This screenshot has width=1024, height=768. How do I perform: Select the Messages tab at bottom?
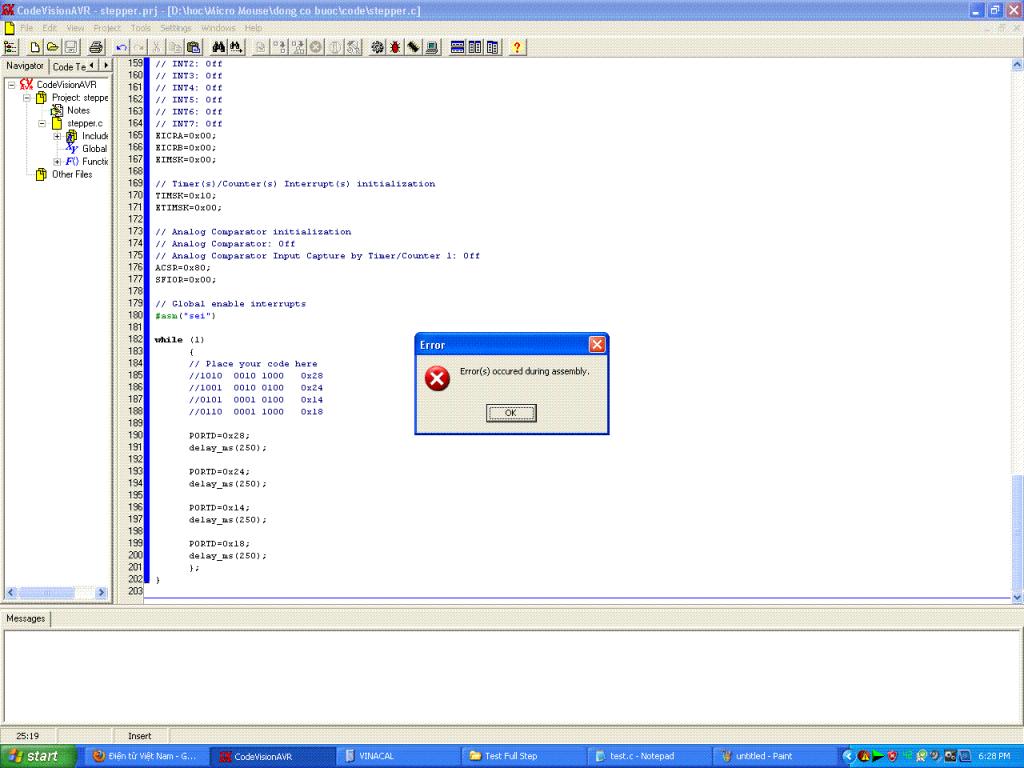(26, 619)
